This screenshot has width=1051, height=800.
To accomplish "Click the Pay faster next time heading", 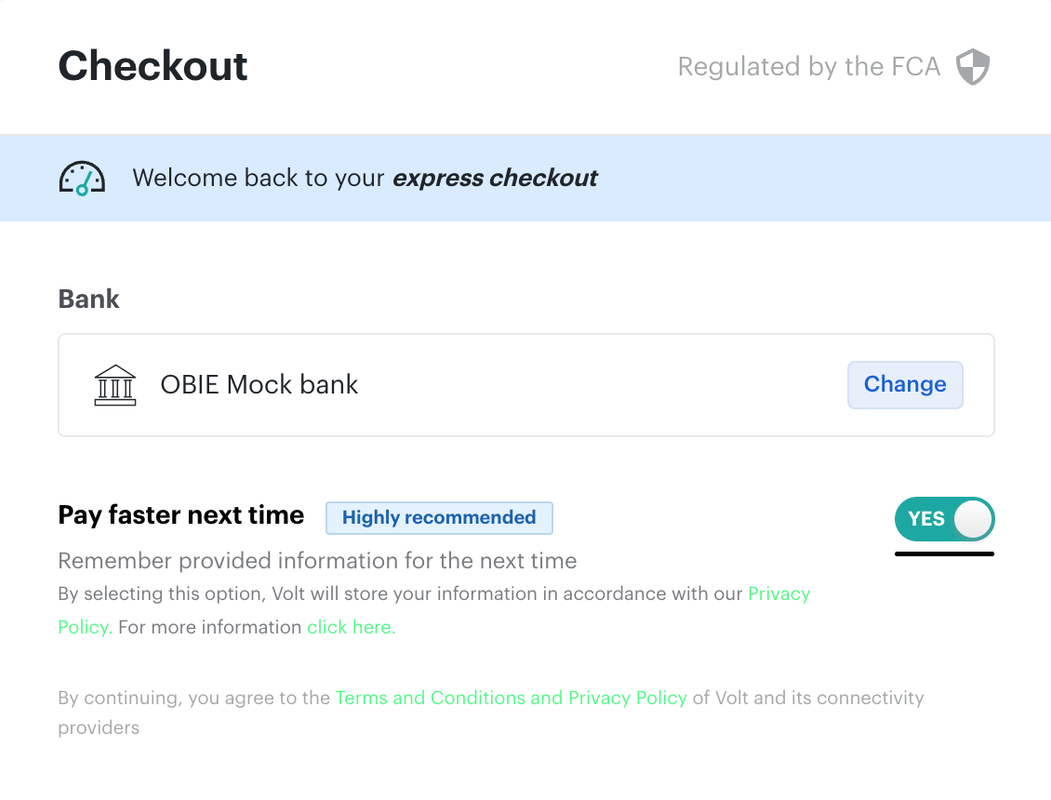I will point(181,515).
